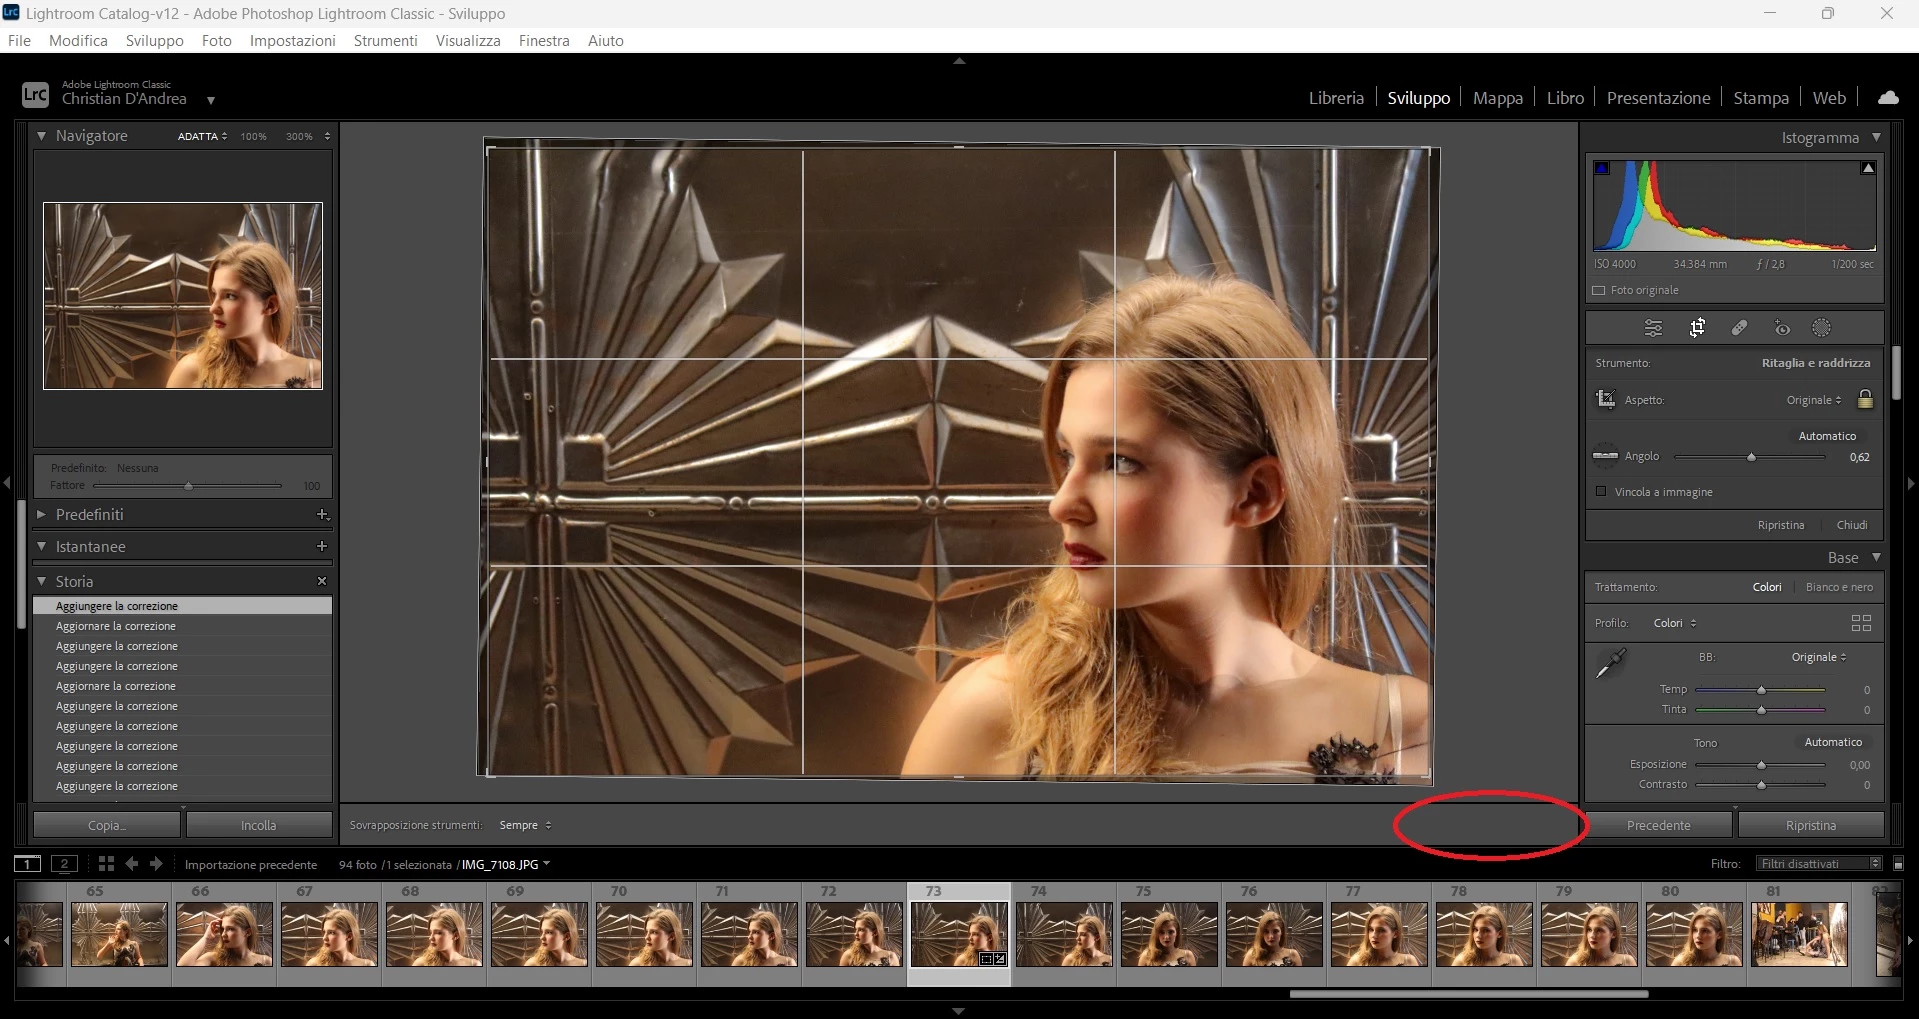Adjust the Angolo slider handle
The image size is (1919, 1019).
pyautogui.click(x=1751, y=457)
